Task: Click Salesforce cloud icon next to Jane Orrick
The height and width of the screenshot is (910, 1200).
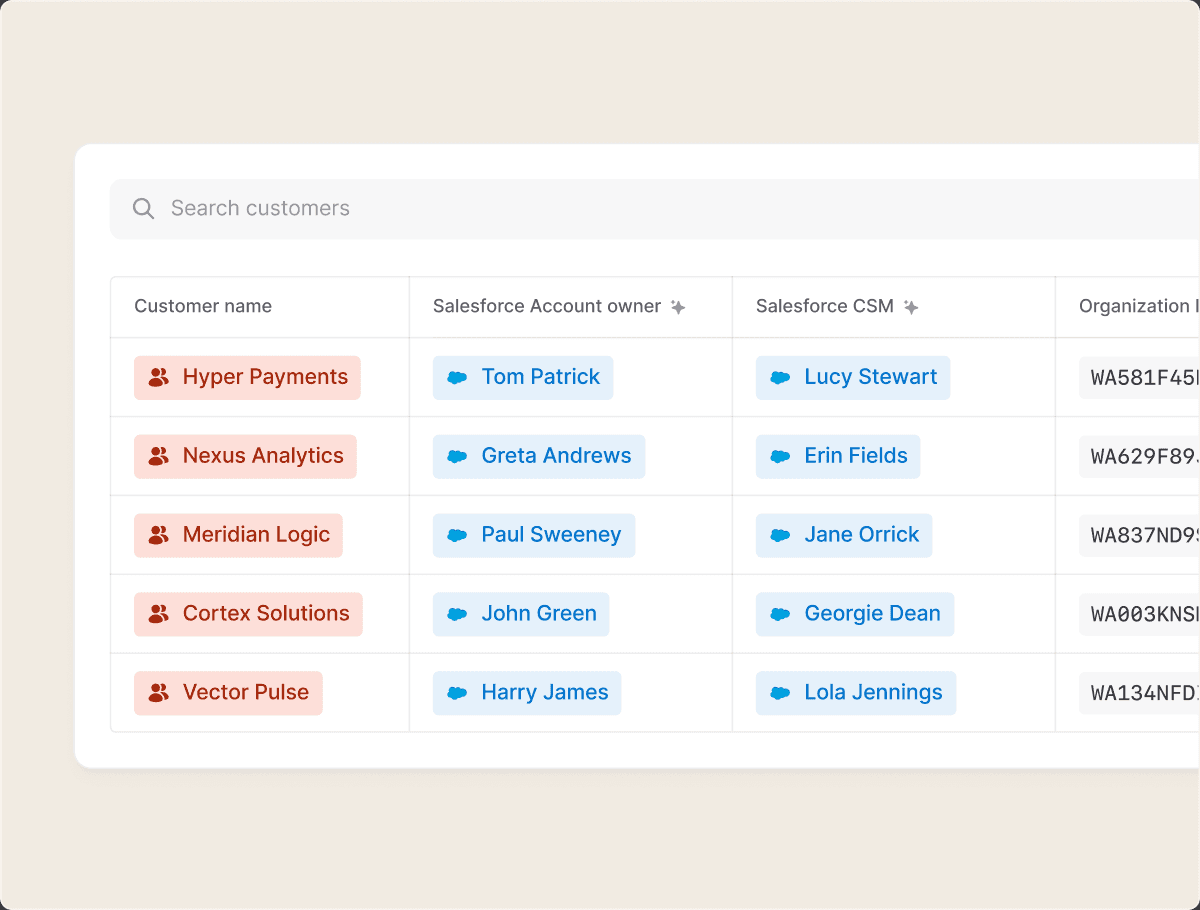Action: click(780, 536)
